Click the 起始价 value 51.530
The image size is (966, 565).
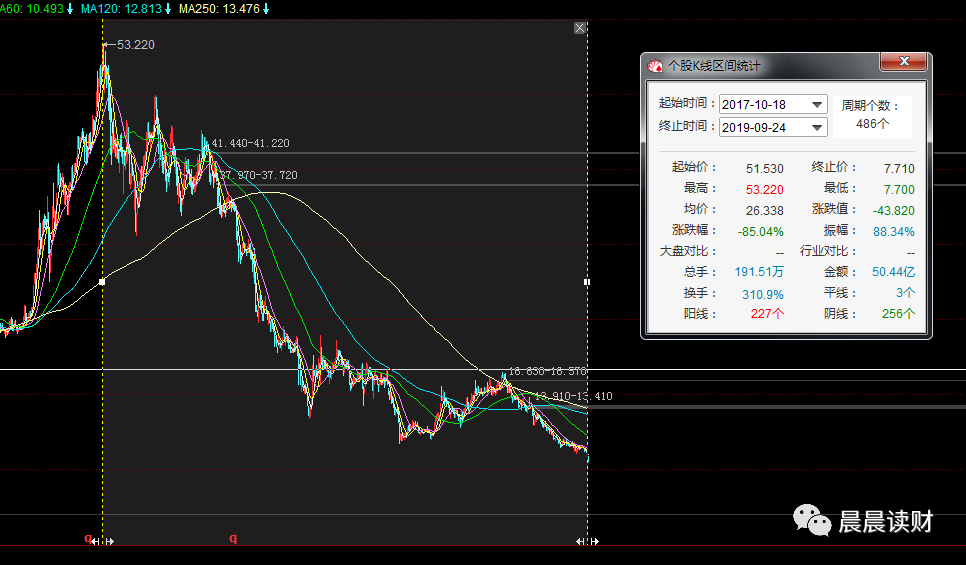point(765,169)
